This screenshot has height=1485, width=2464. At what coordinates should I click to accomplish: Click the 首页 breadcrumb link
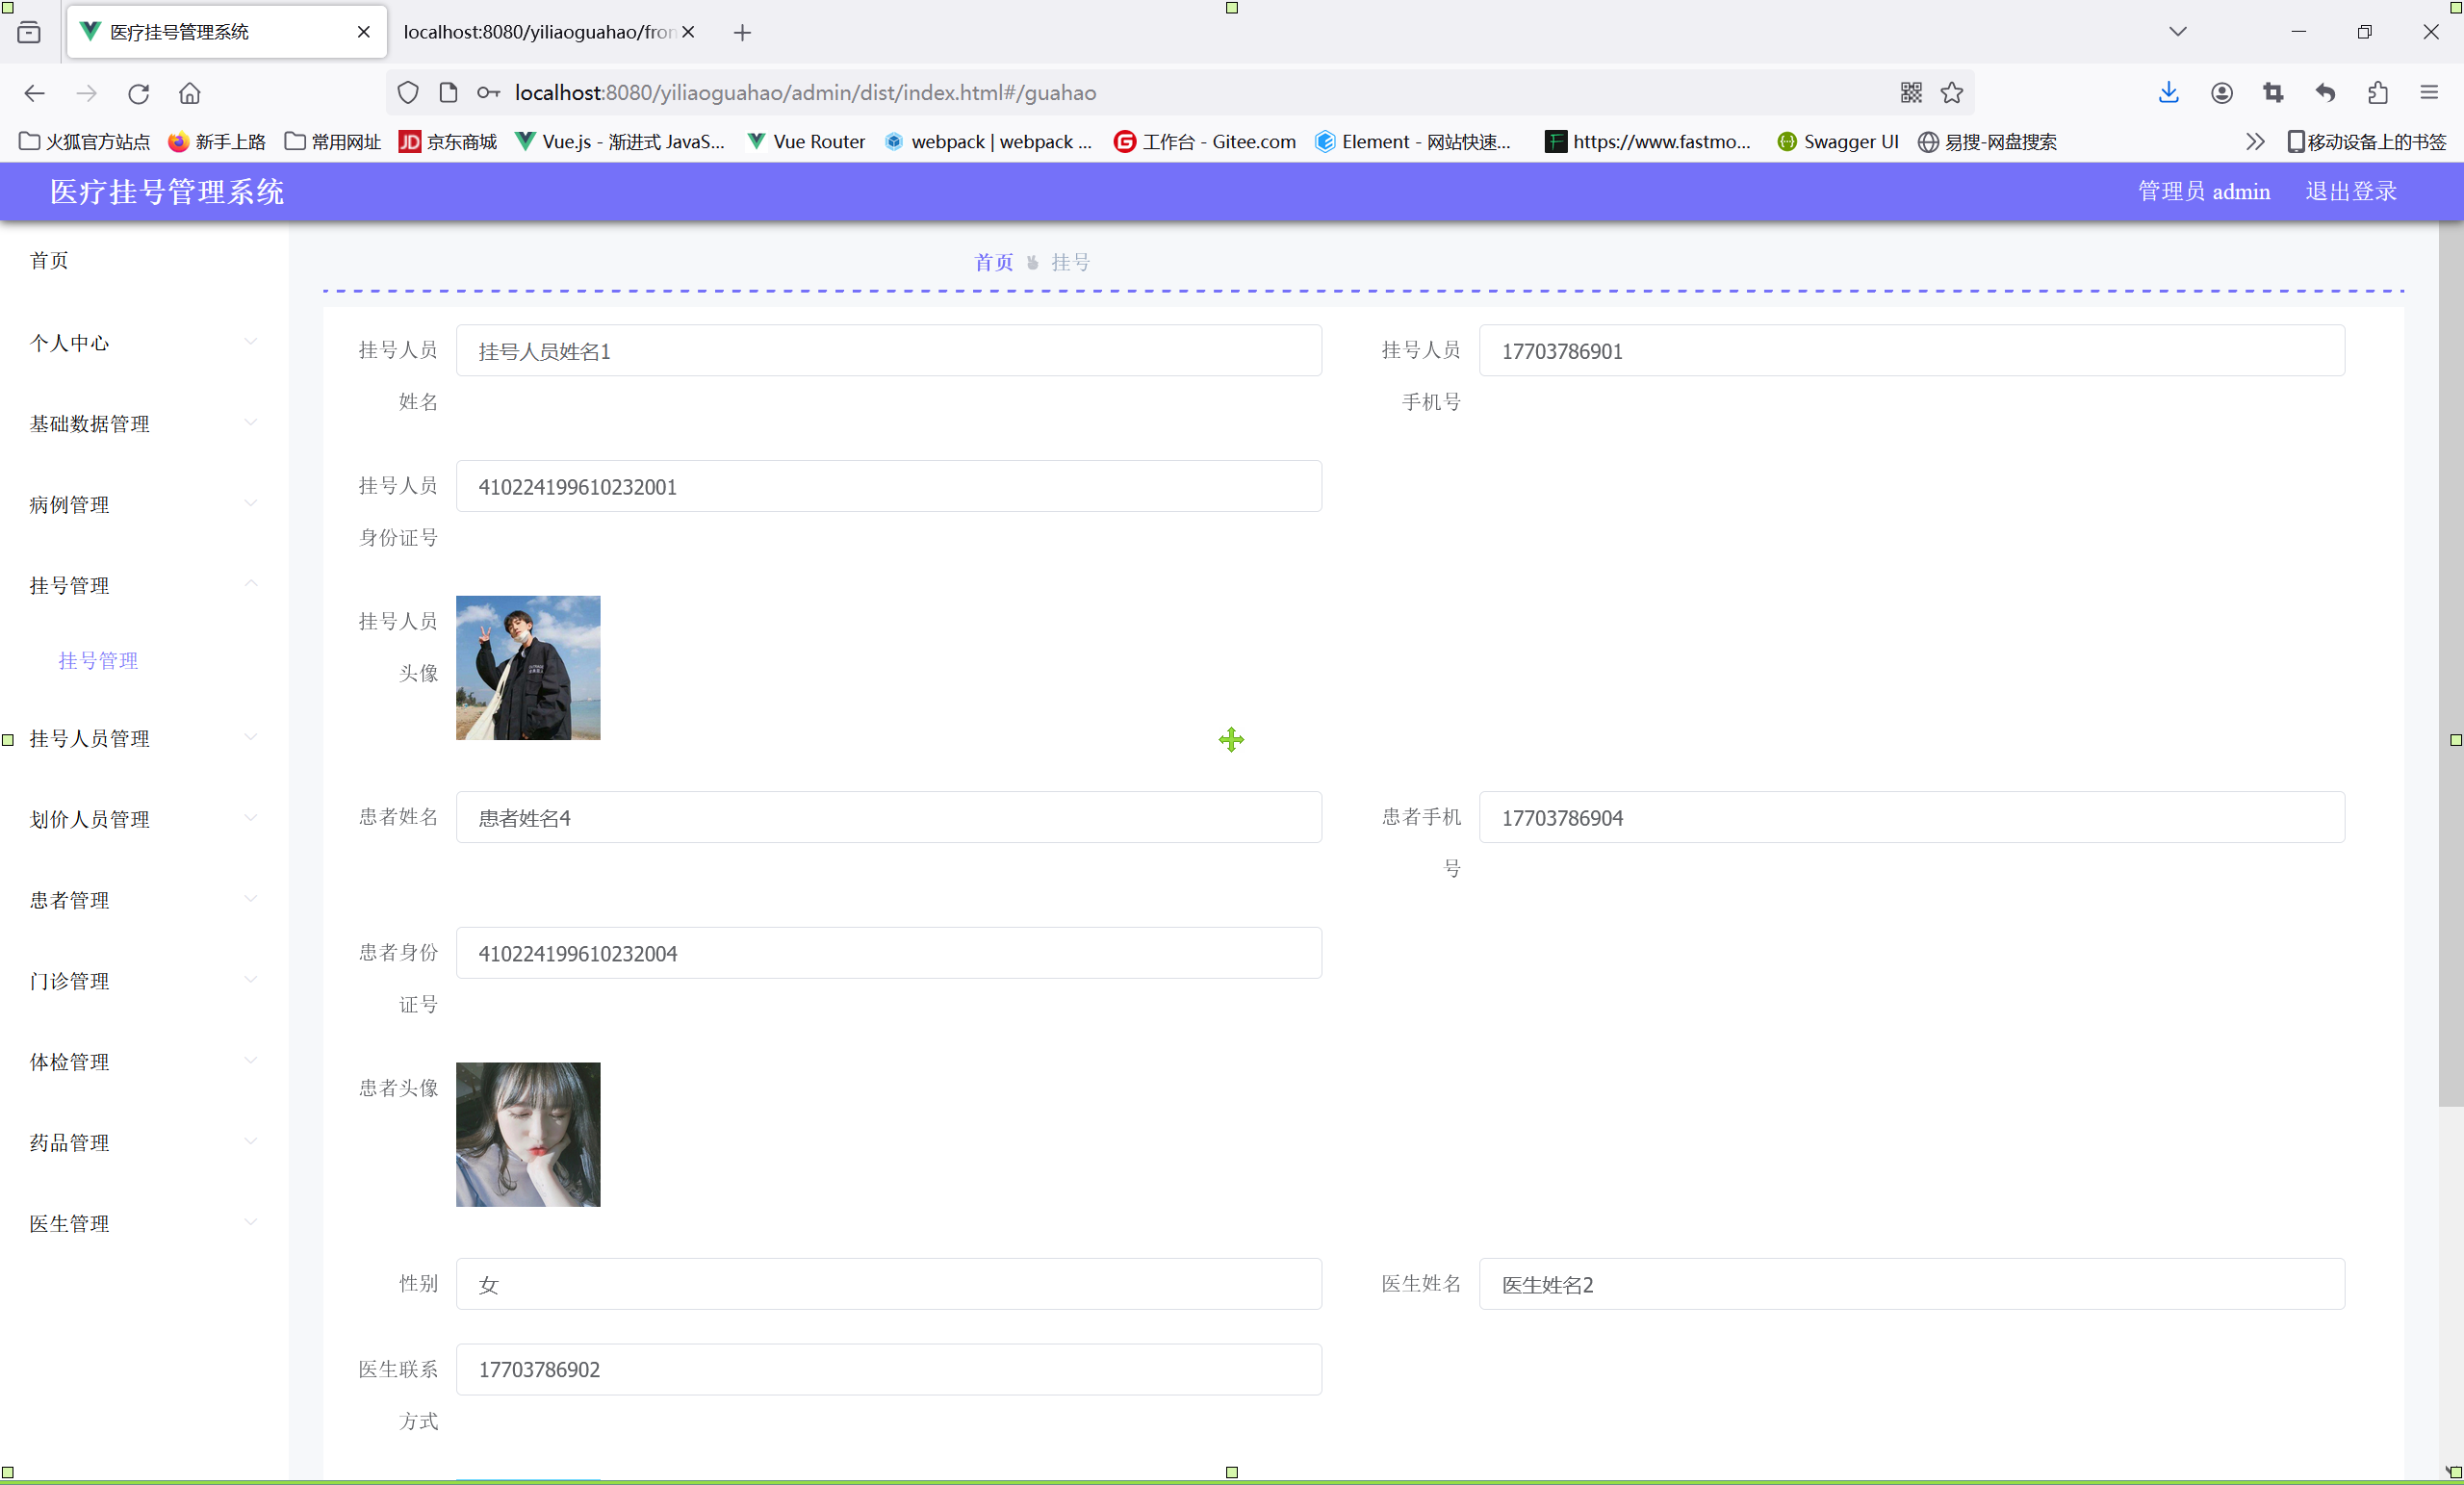[x=993, y=262]
